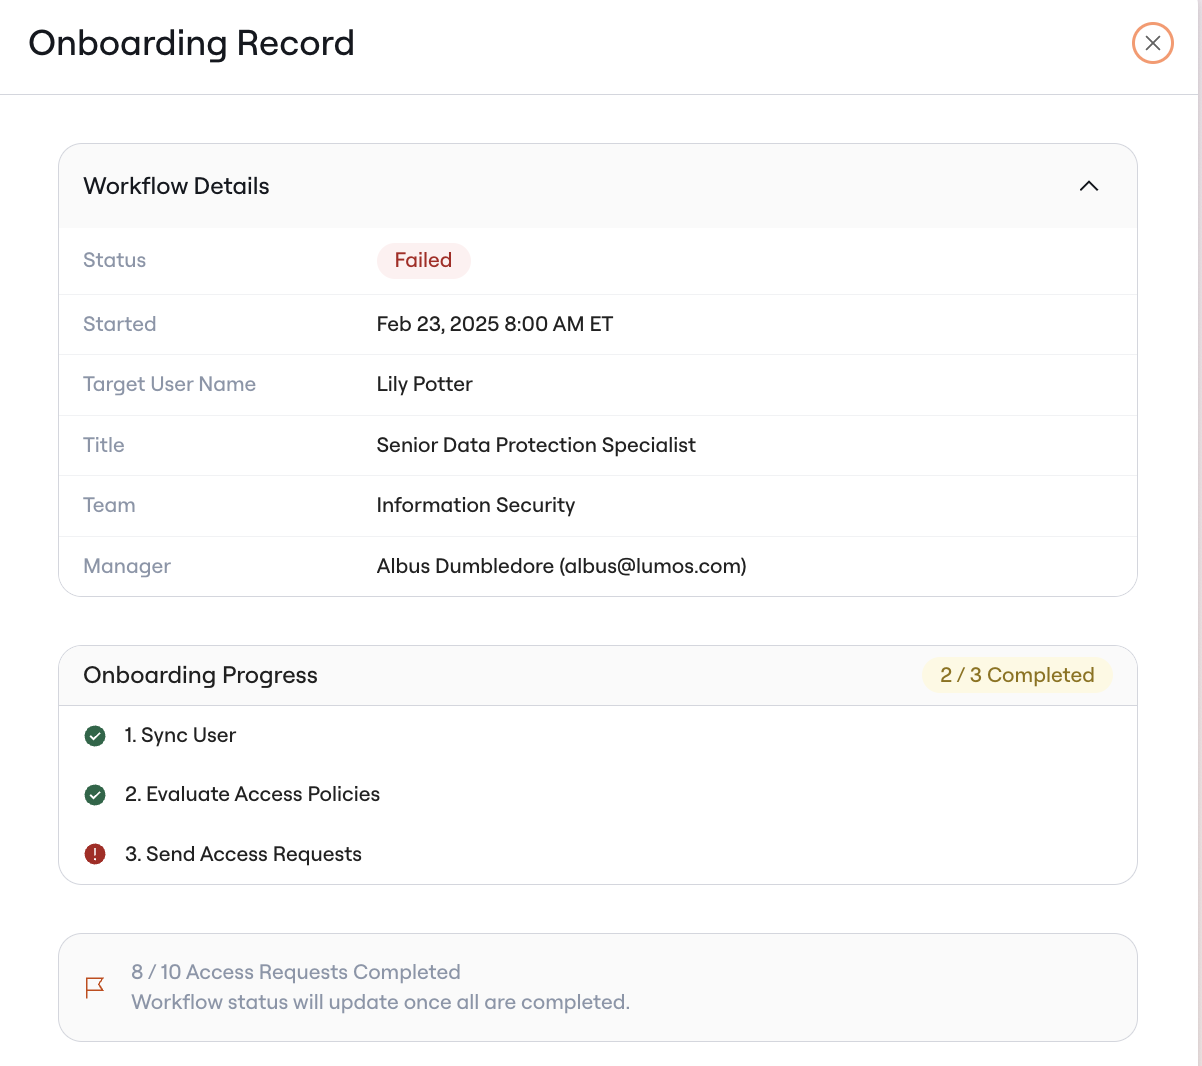Click the 8 / 10 Access Requests Completed text
The image size is (1202, 1066).
(x=296, y=972)
